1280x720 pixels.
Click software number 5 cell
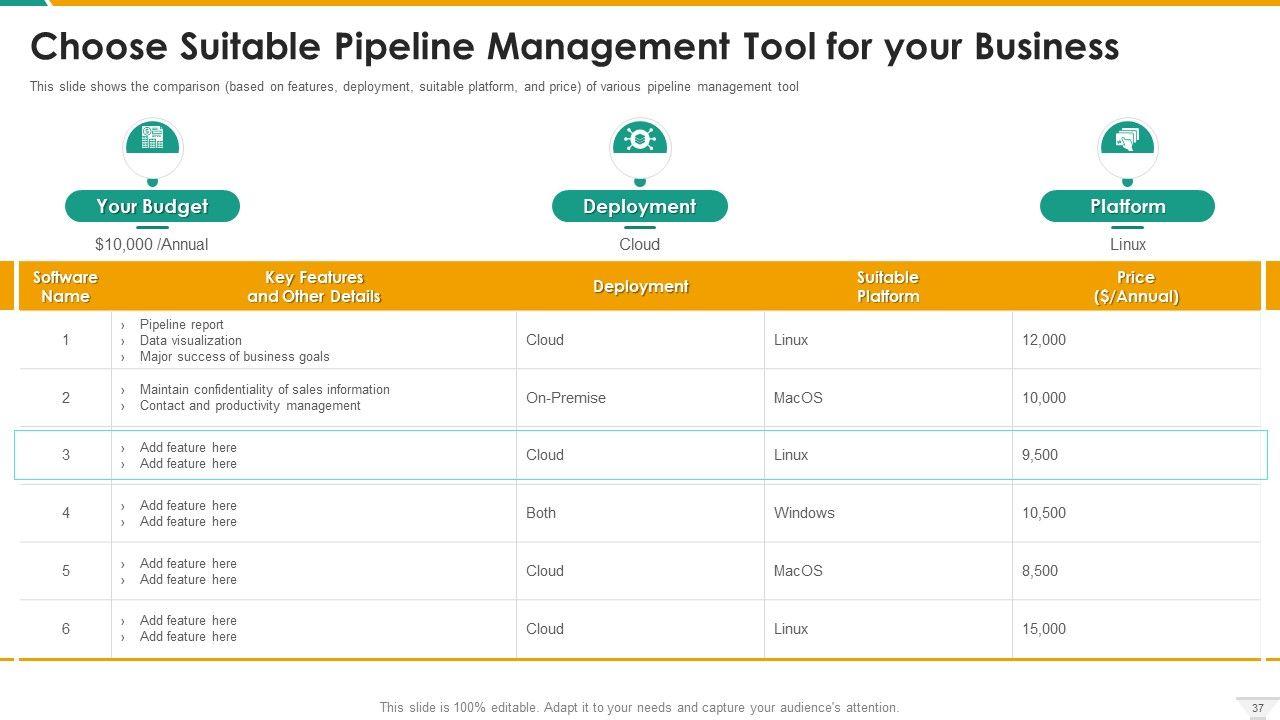pyautogui.click(x=66, y=571)
